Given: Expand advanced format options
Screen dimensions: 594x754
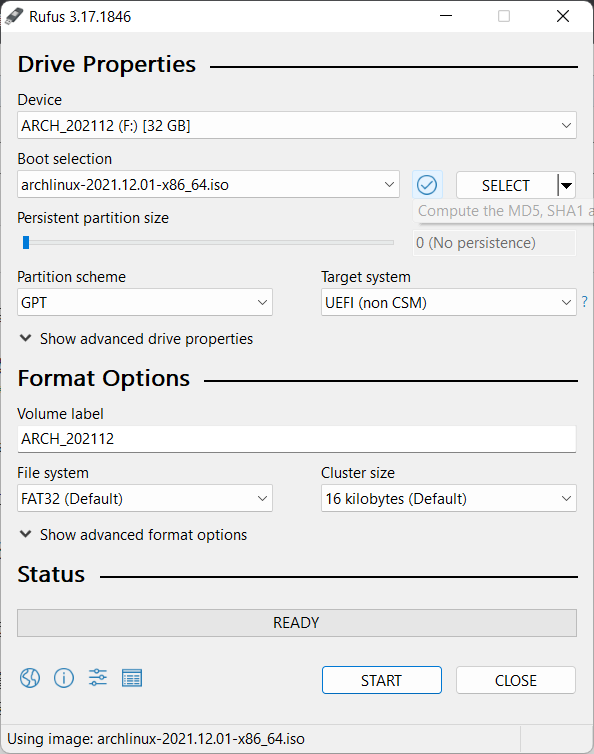Looking at the screenshot, I should point(133,535).
